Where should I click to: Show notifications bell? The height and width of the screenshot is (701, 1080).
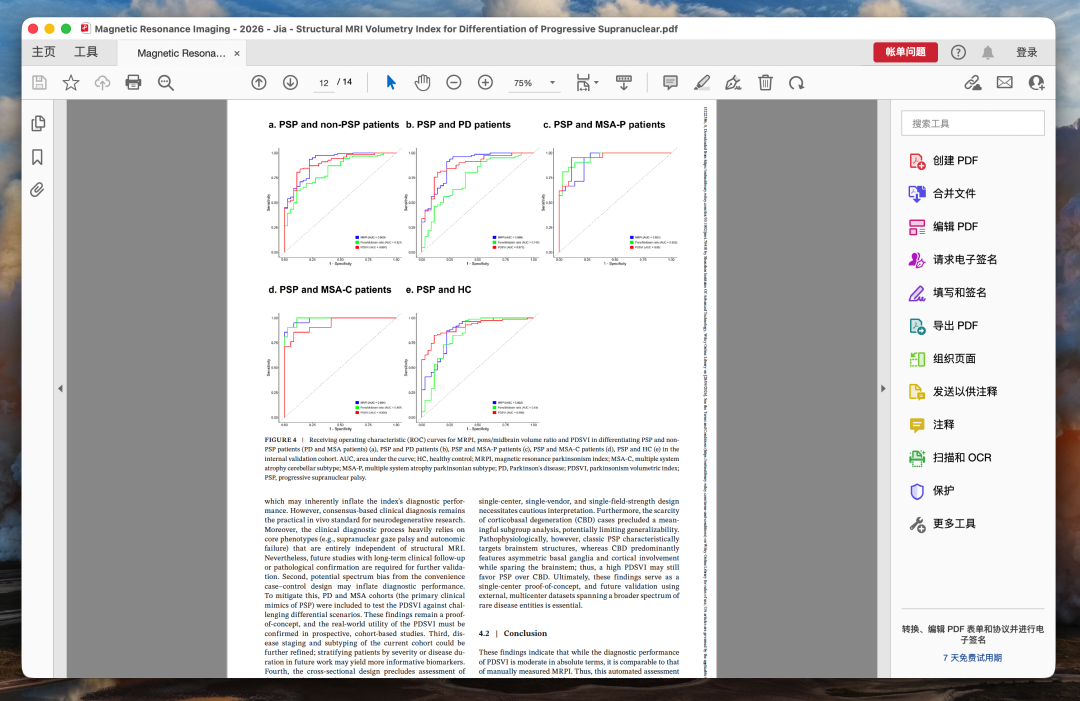click(988, 52)
